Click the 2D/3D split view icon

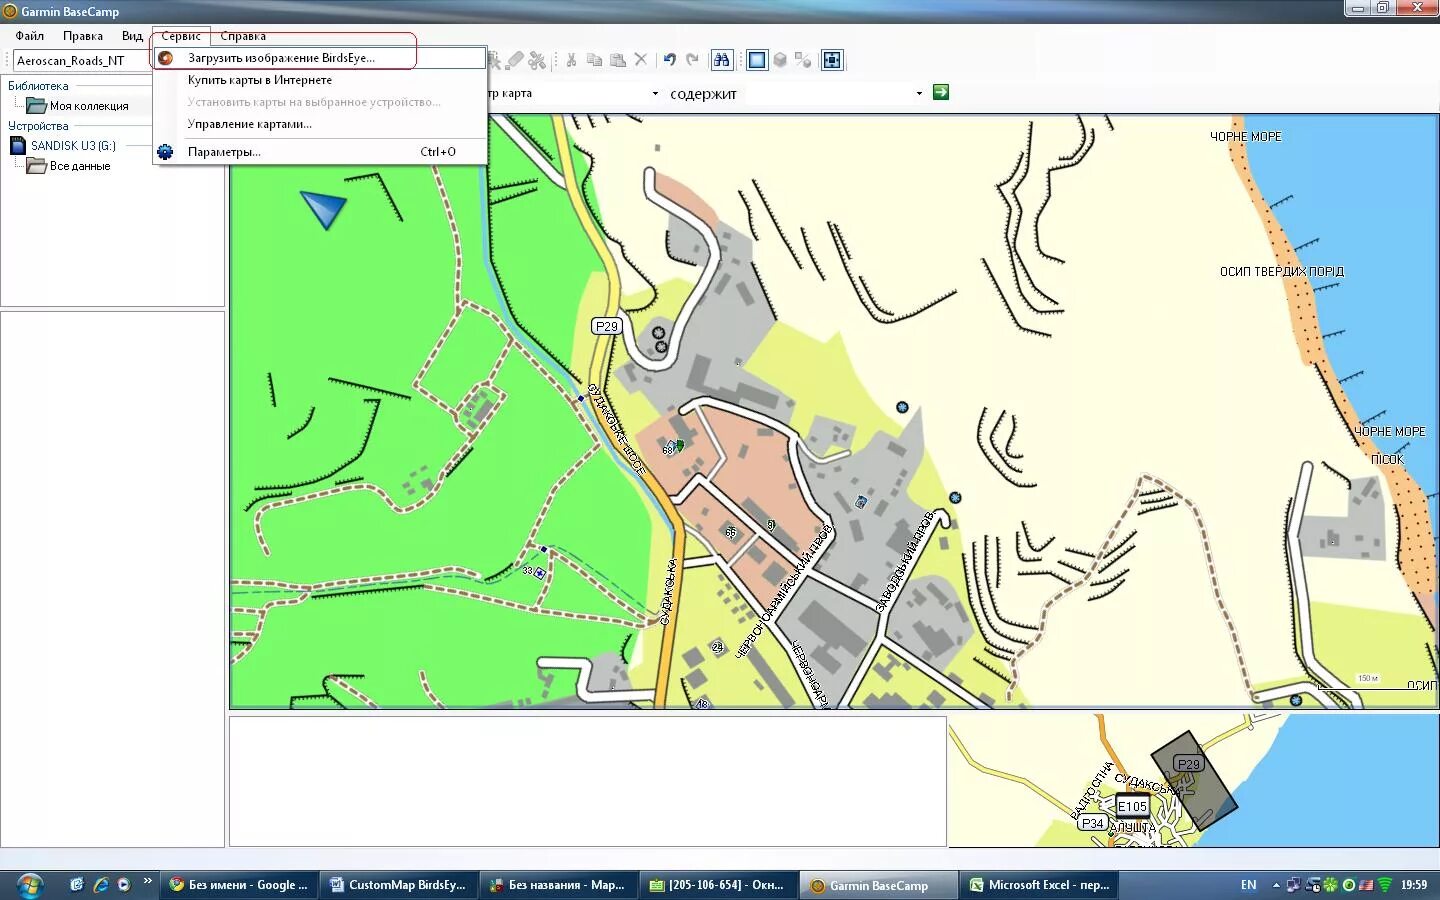point(803,60)
